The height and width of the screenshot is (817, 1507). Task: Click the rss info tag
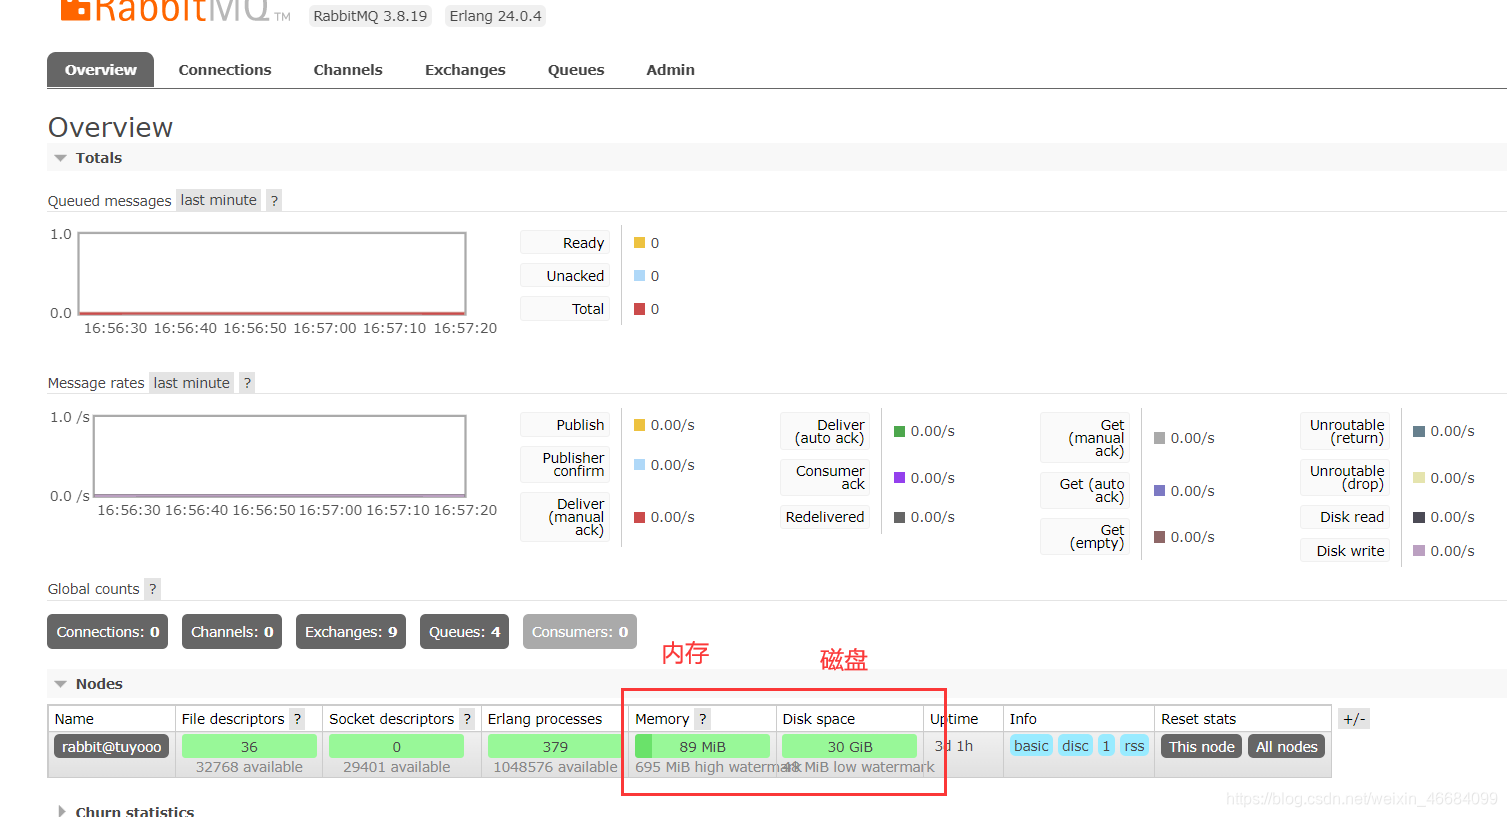[1134, 746]
